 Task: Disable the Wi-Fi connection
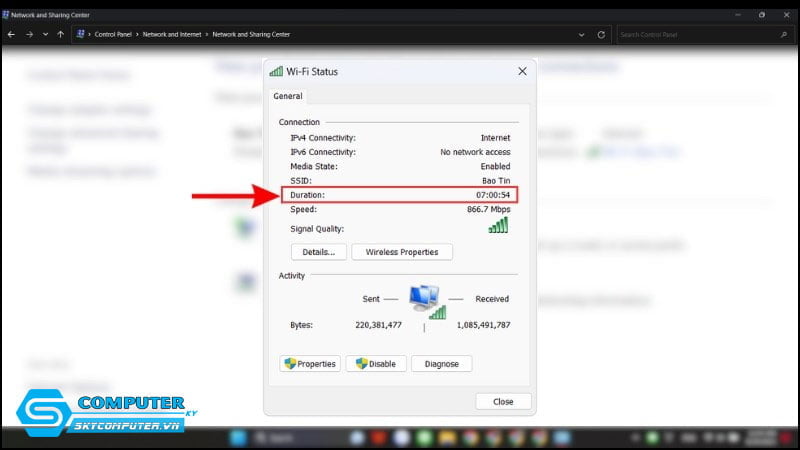click(376, 364)
